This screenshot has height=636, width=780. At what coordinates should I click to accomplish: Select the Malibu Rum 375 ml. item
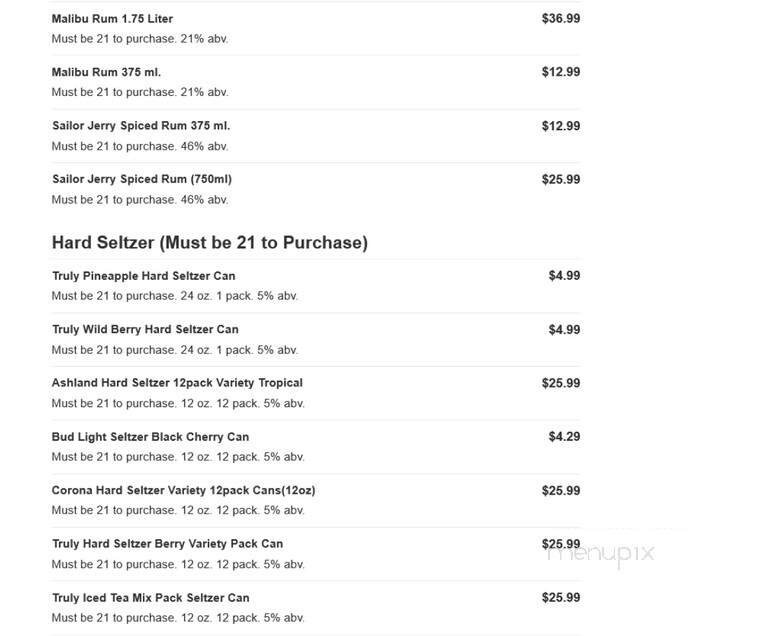tap(106, 72)
